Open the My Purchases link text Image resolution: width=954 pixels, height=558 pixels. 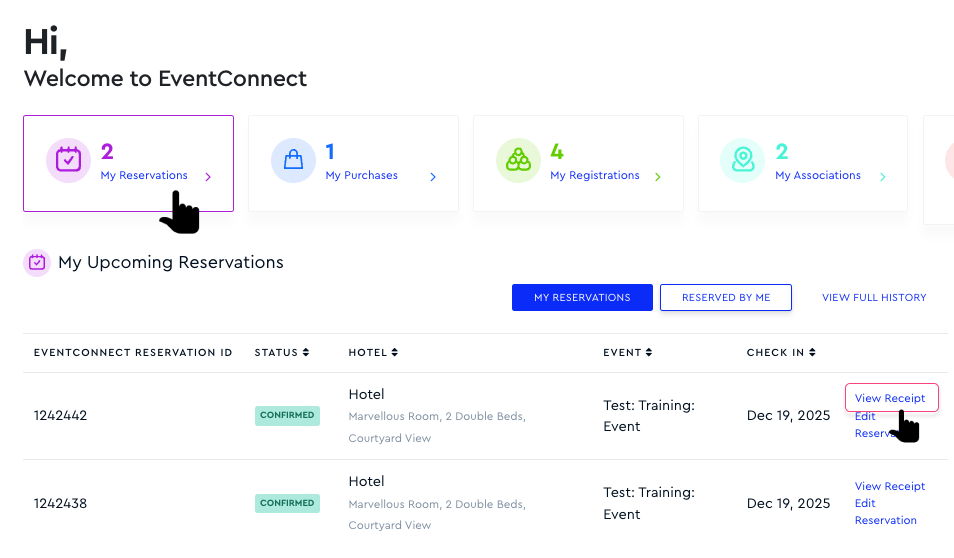[x=361, y=176]
